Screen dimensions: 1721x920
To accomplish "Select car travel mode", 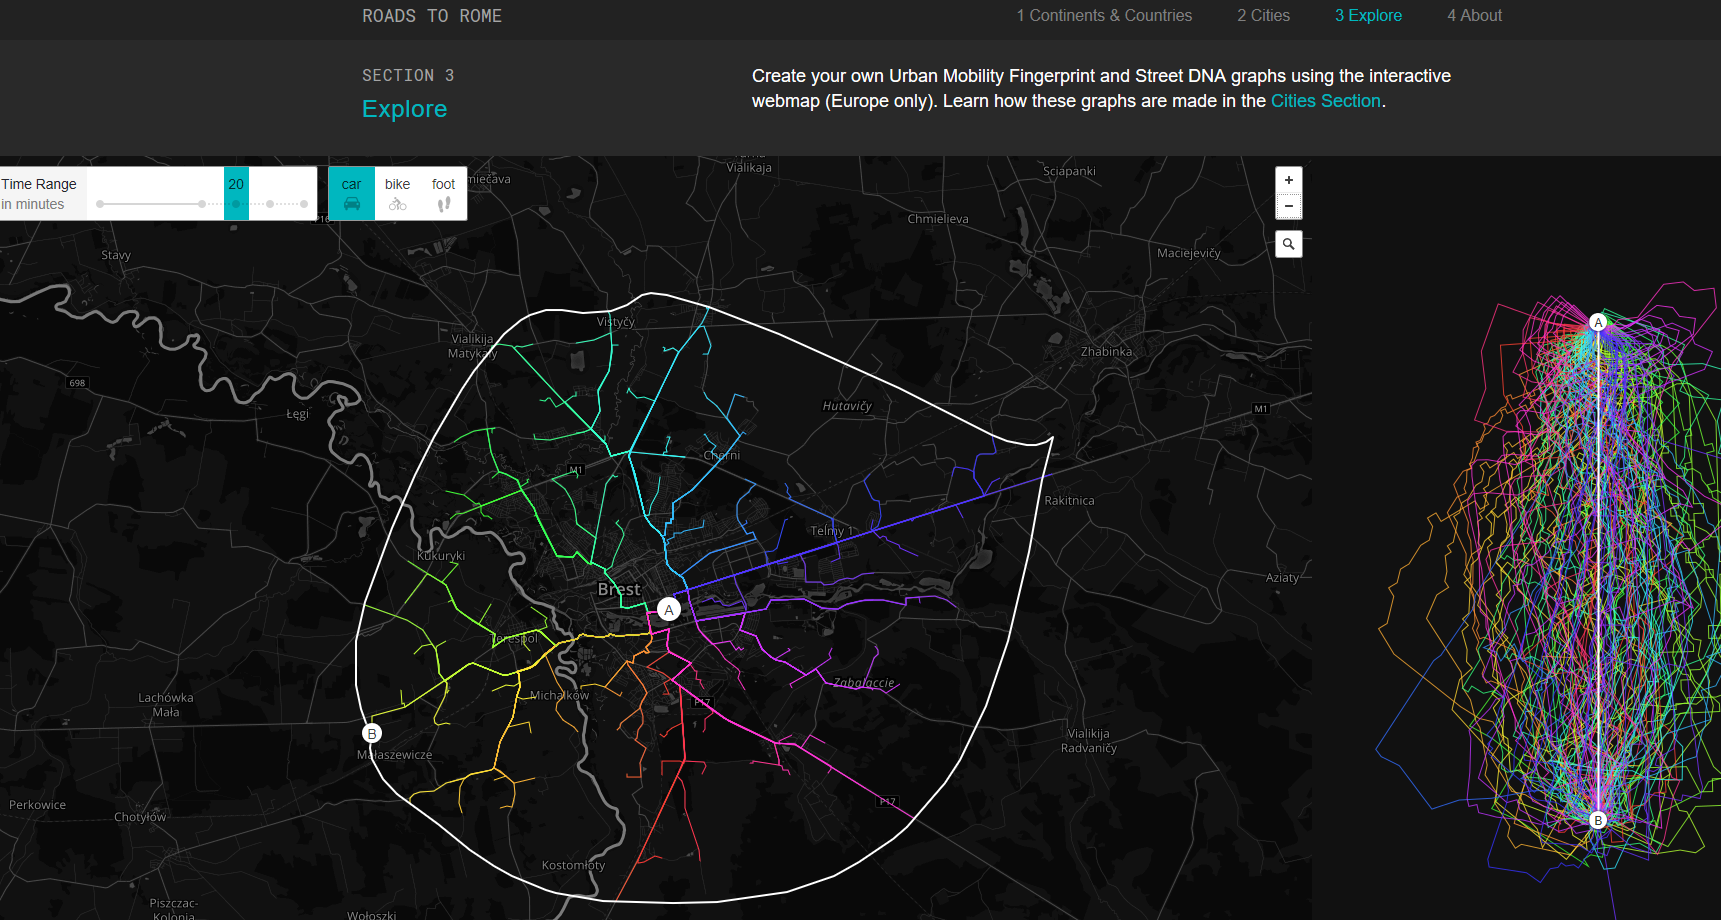I will pos(352,193).
